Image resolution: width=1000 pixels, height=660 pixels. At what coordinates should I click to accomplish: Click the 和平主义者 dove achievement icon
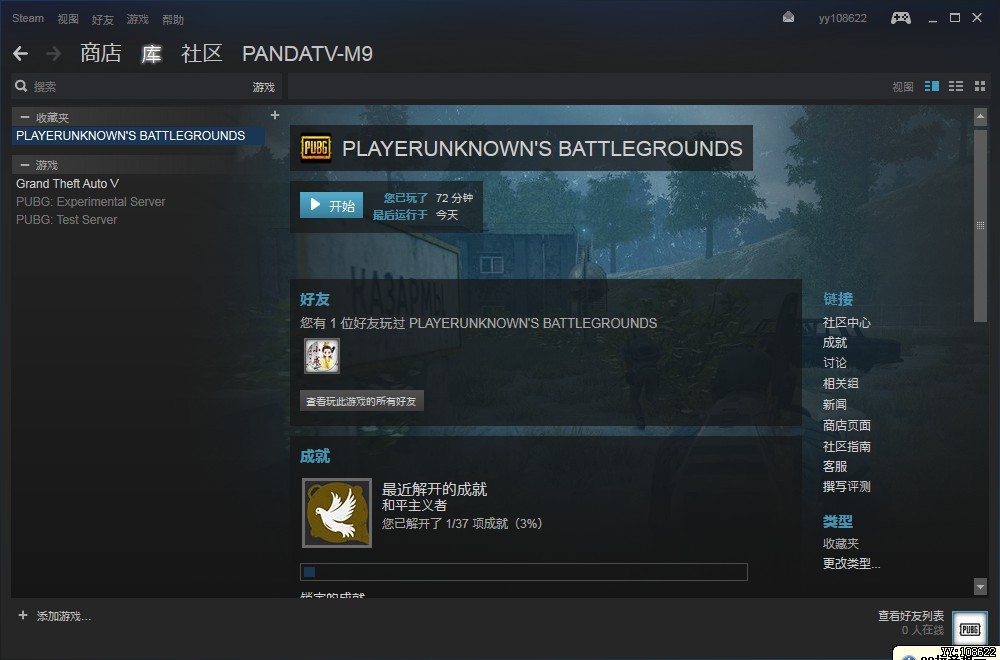point(337,513)
